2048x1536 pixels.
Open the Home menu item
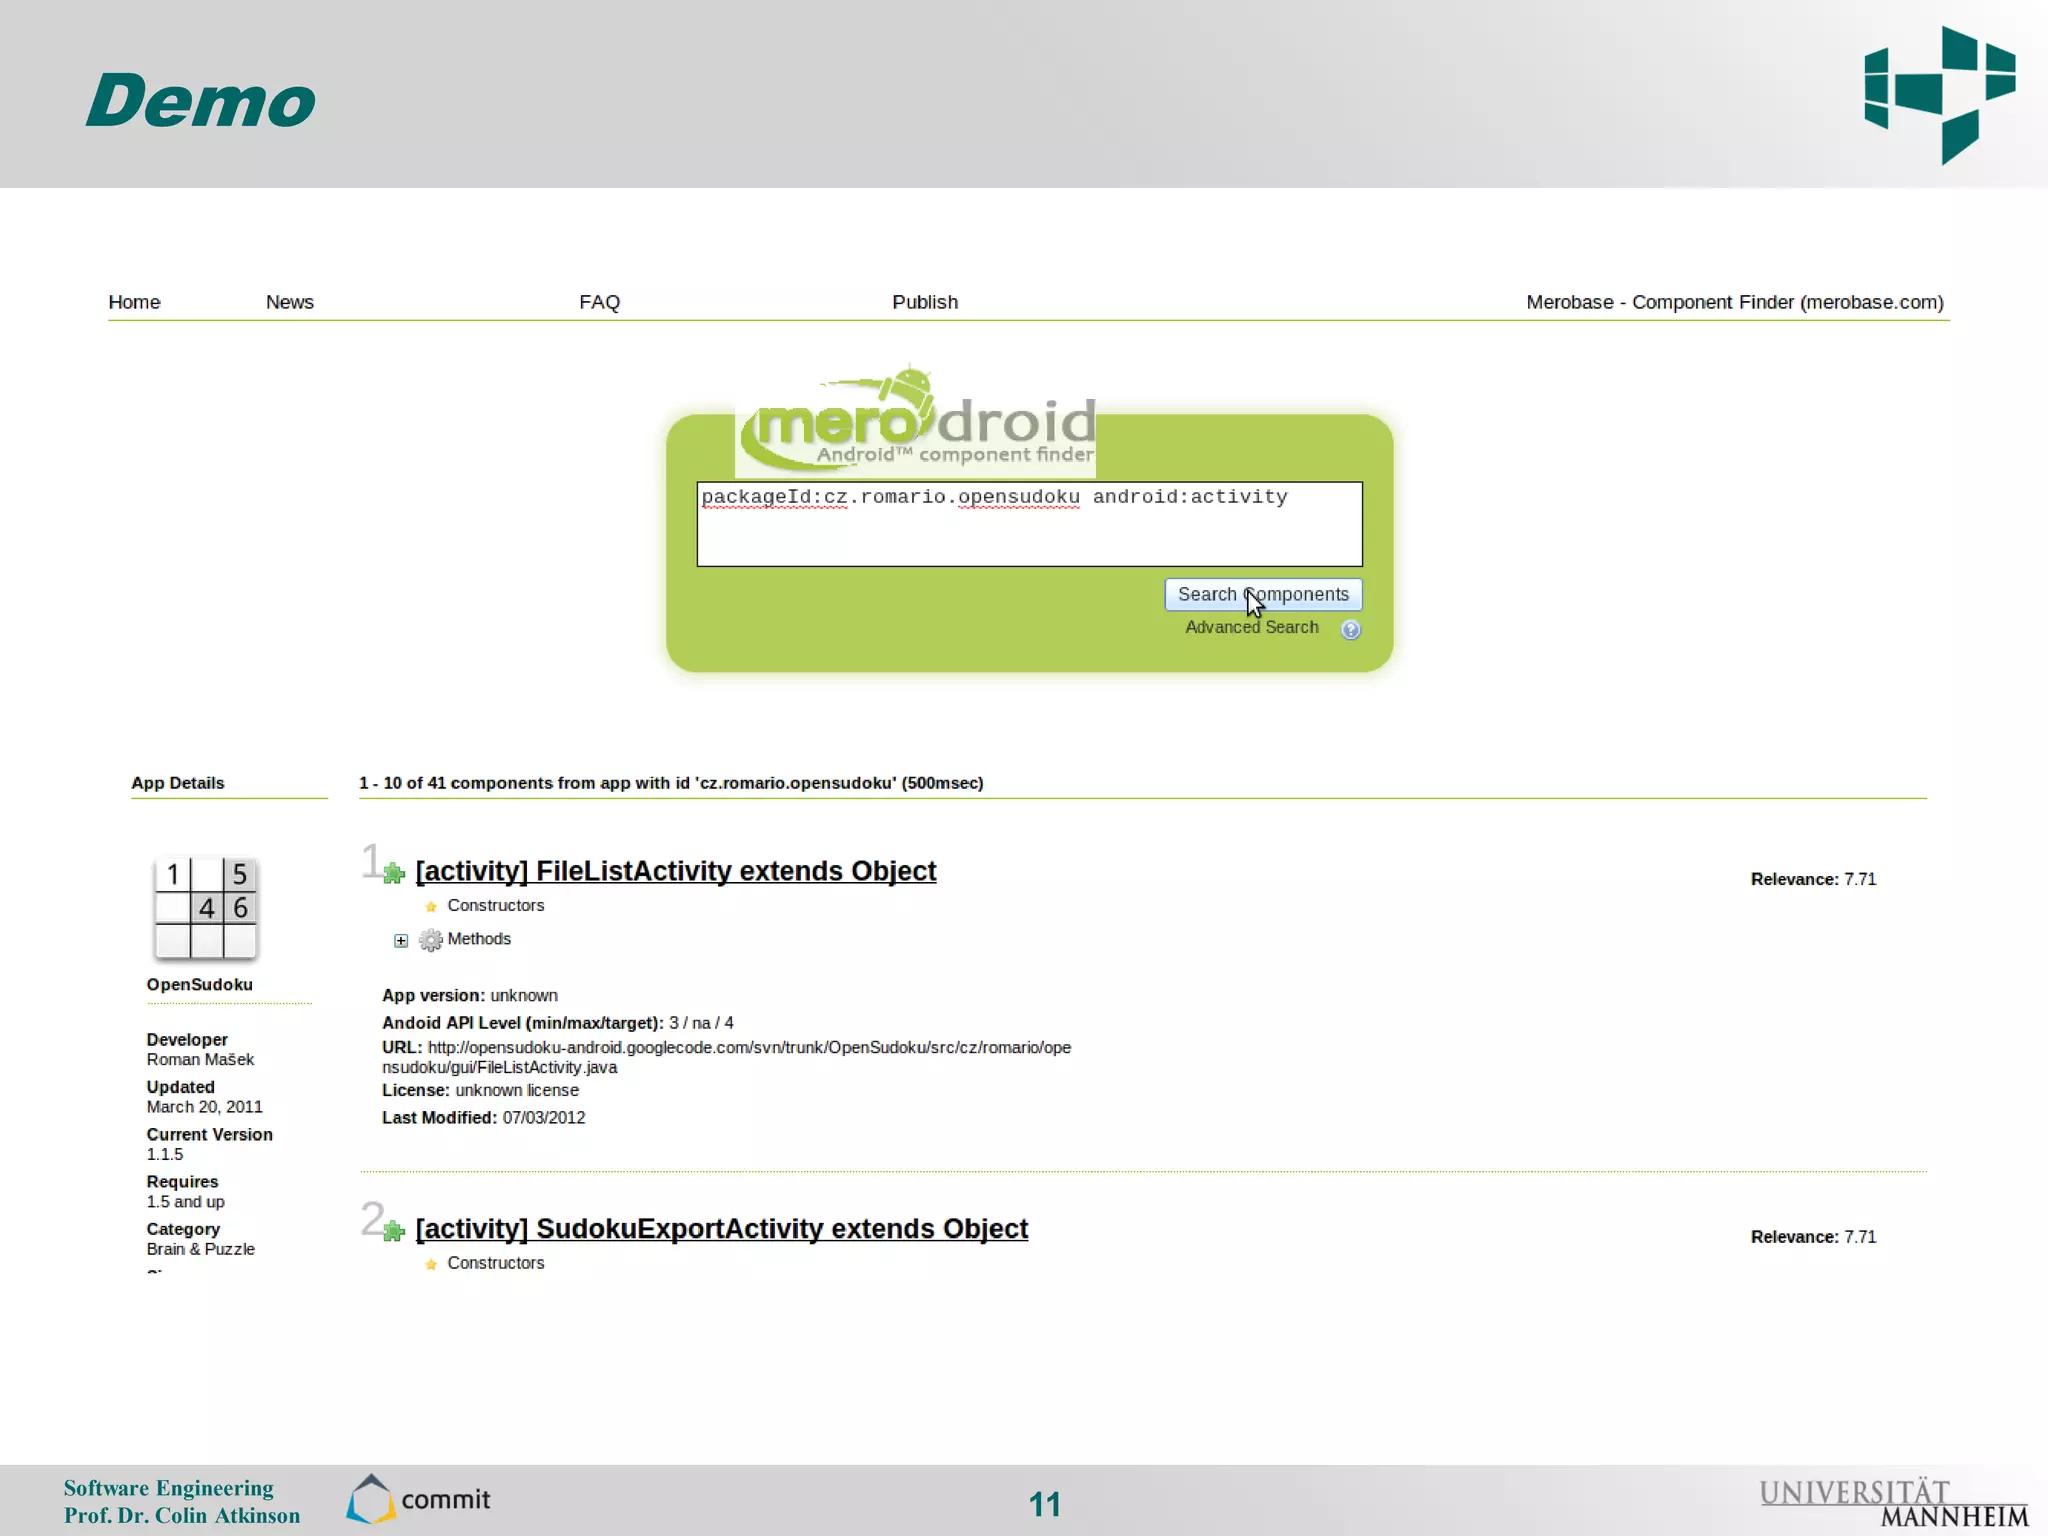click(x=134, y=302)
